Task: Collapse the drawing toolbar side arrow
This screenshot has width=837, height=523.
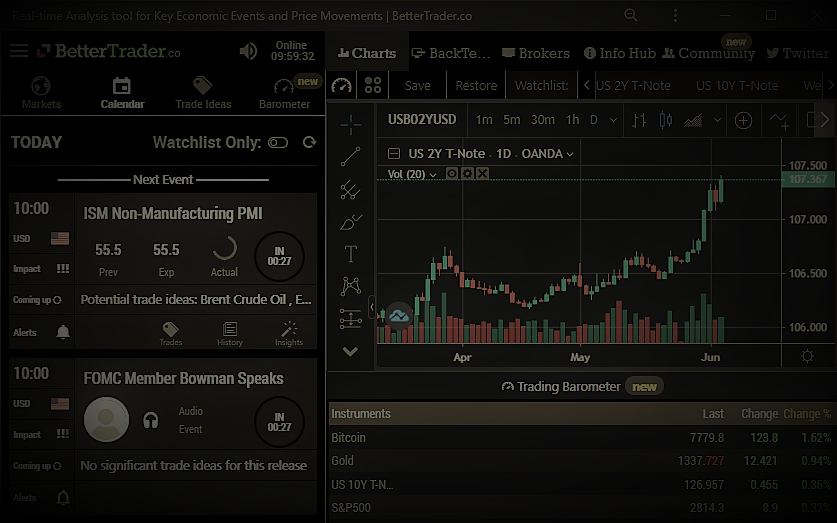Action: pyautogui.click(x=372, y=307)
